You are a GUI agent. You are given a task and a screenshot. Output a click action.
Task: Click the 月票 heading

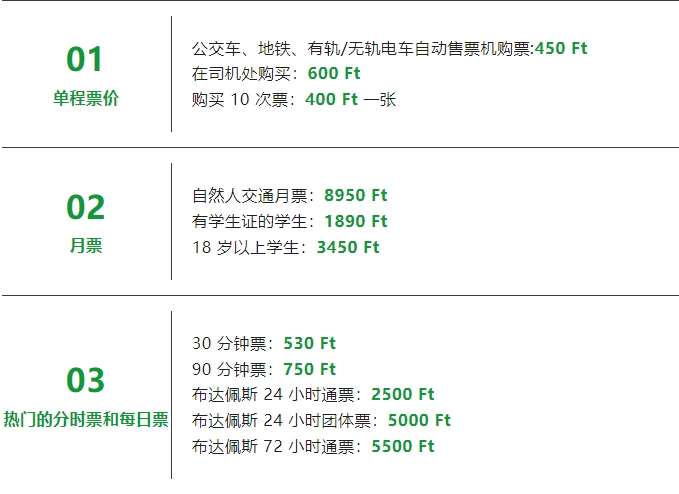point(86,246)
